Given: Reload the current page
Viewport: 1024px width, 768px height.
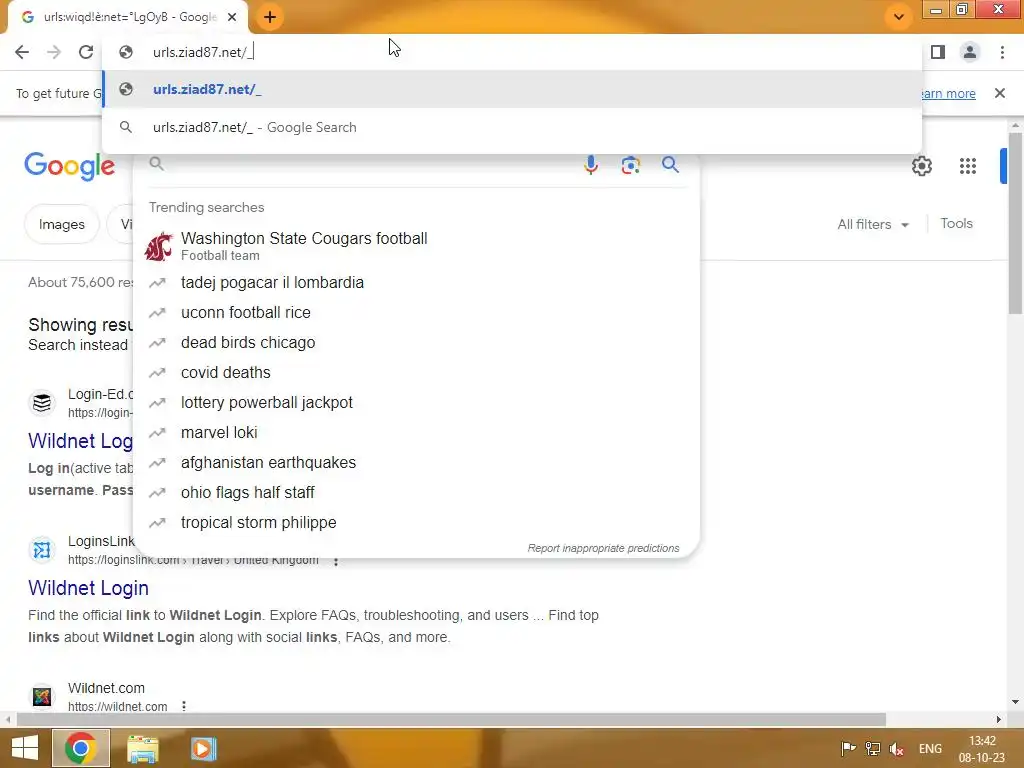Looking at the screenshot, I should coord(86,52).
